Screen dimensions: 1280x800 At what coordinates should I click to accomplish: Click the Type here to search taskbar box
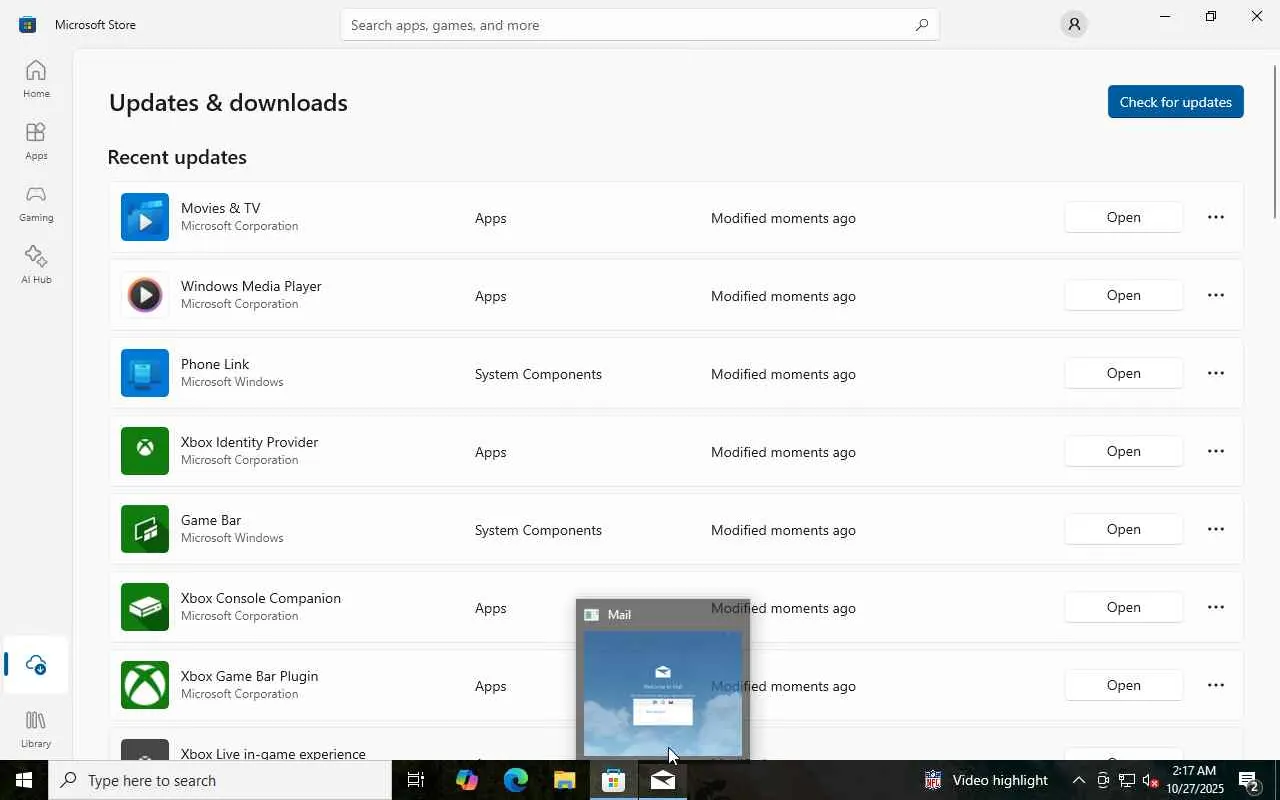pos(220,780)
